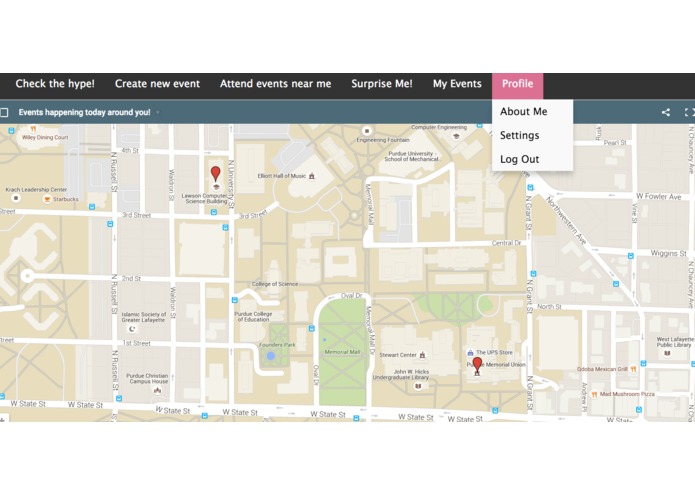695x494 pixels.
Task: Click Mad Mushroom Pizza restaurant icon
Action: (x=594, y=394)
